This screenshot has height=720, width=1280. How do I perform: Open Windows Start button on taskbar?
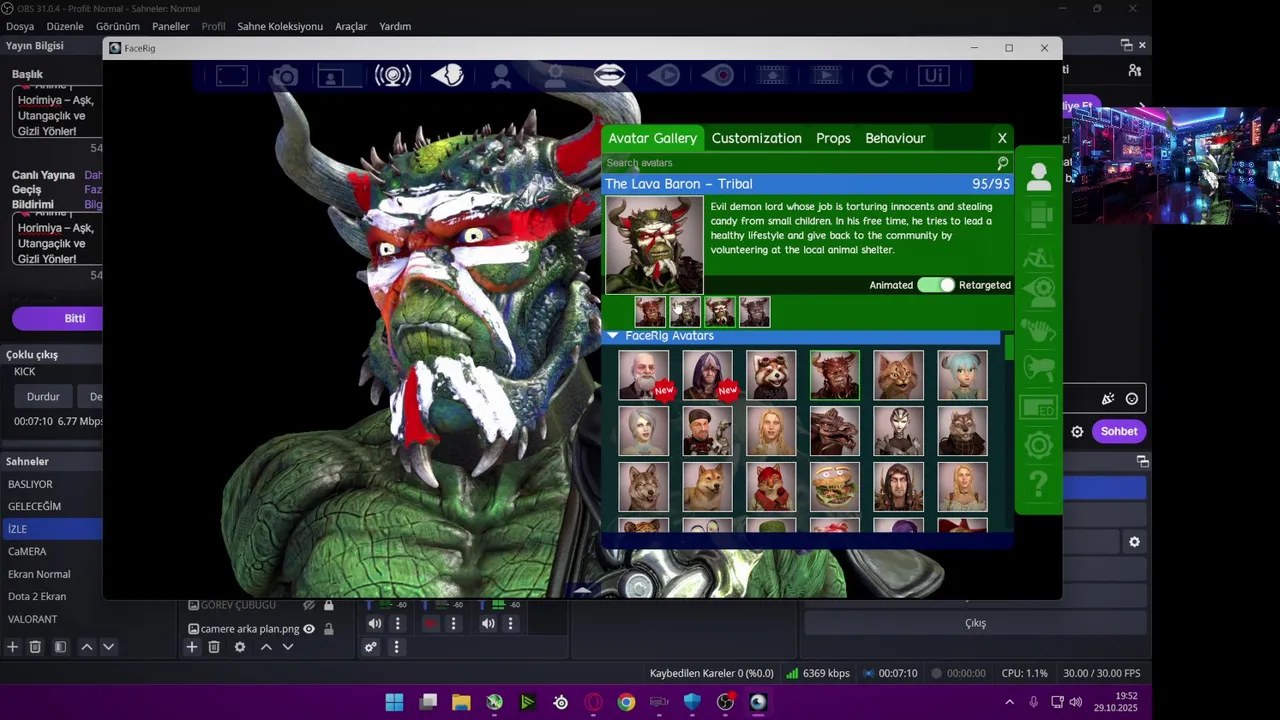point(394,702)
